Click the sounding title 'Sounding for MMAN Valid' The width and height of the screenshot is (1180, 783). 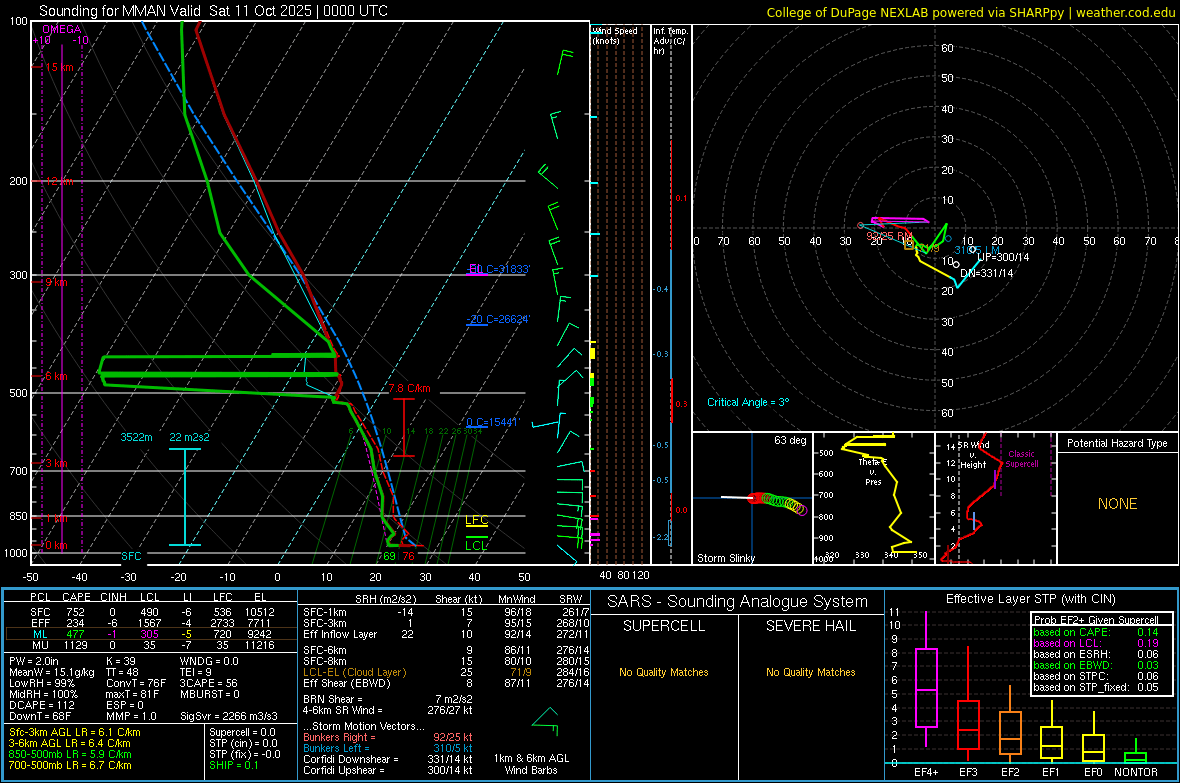[120, 11]
